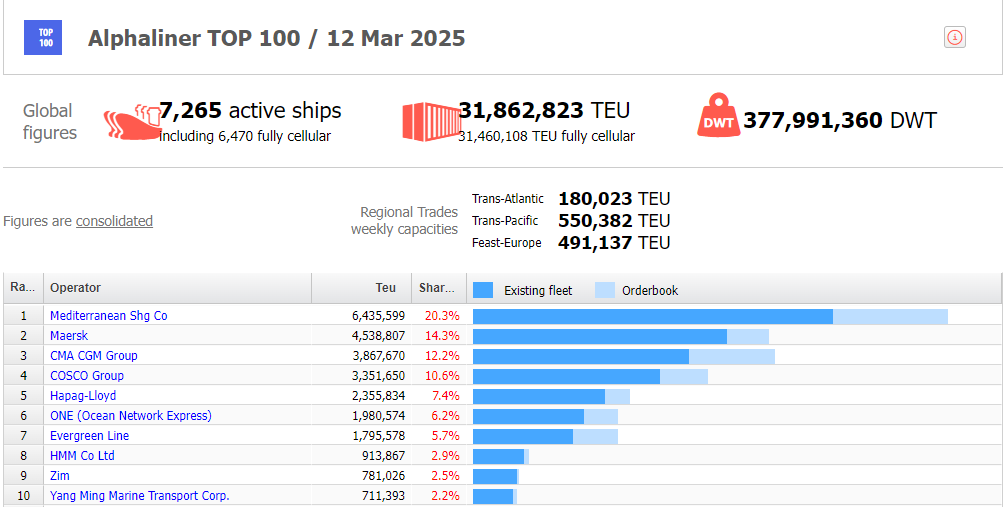The image size is (1007, 507).
Task: Click the blue TOP 100 logo icon
Action: 43,37
